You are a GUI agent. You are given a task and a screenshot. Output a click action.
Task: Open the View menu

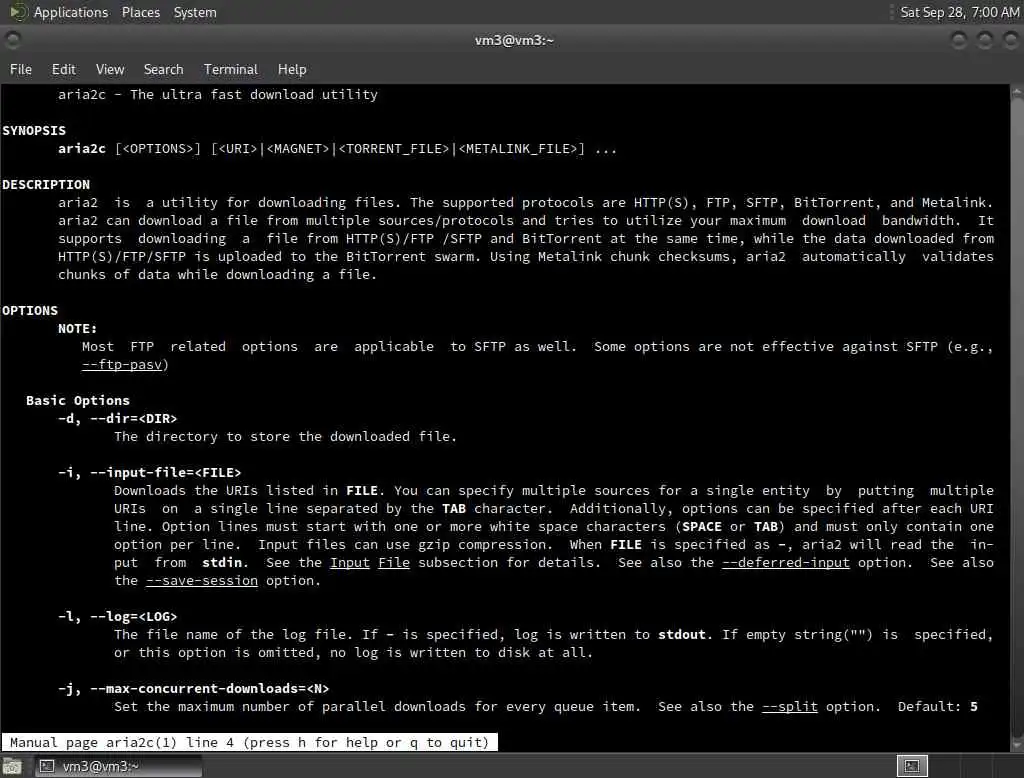pyautogui.click(x=110, y=69)
